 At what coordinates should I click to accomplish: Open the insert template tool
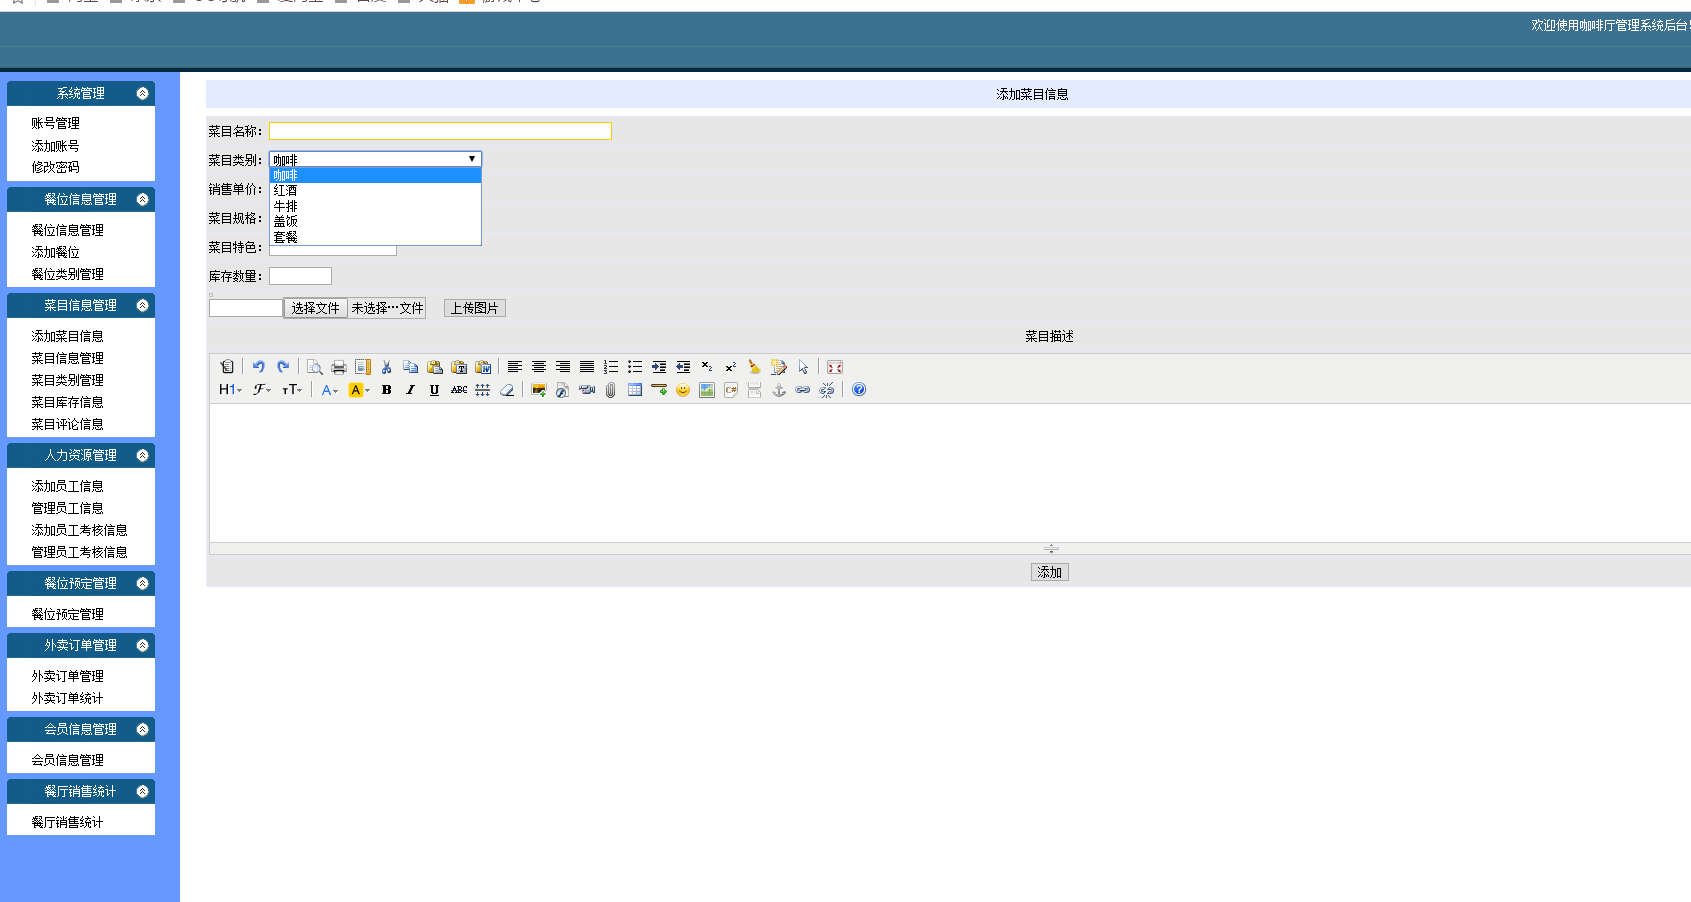(x=363, y=367)
